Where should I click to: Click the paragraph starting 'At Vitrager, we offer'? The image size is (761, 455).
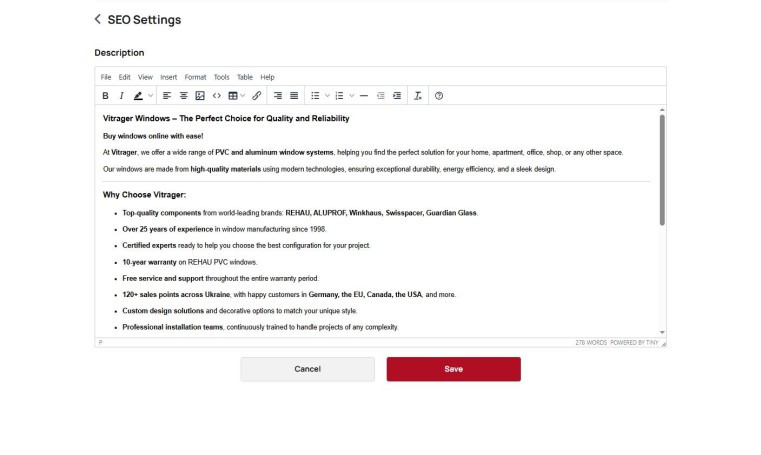point(363,152)
